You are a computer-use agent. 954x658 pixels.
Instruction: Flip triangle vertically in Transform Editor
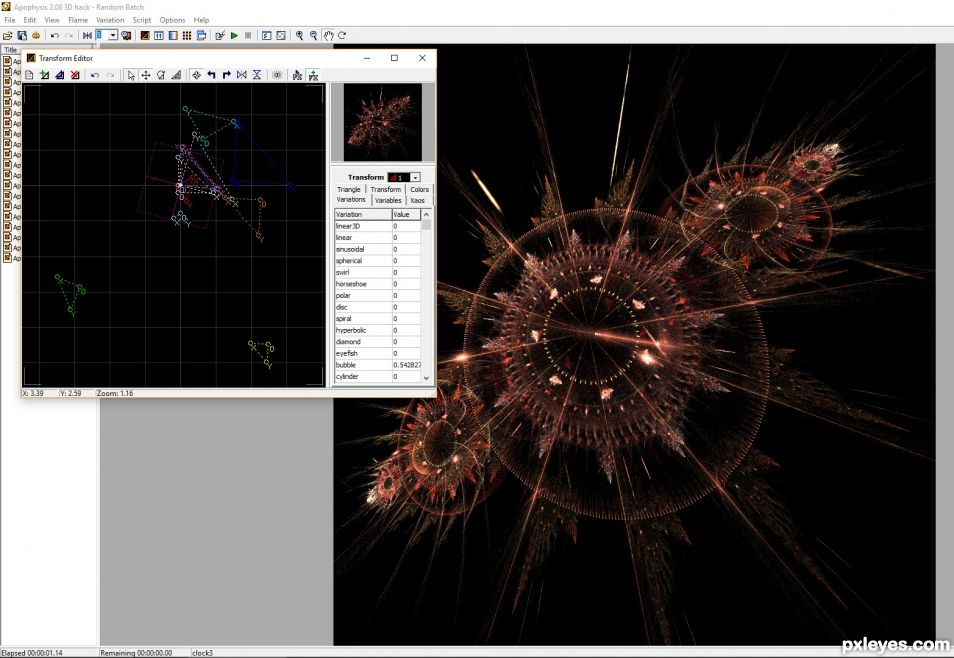click(257, 75)
